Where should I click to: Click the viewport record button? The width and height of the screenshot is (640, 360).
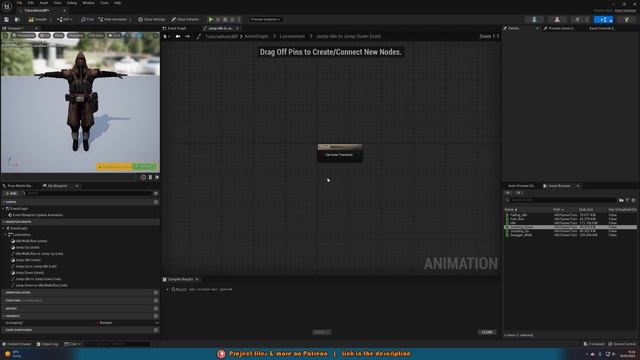coord(143,177)
